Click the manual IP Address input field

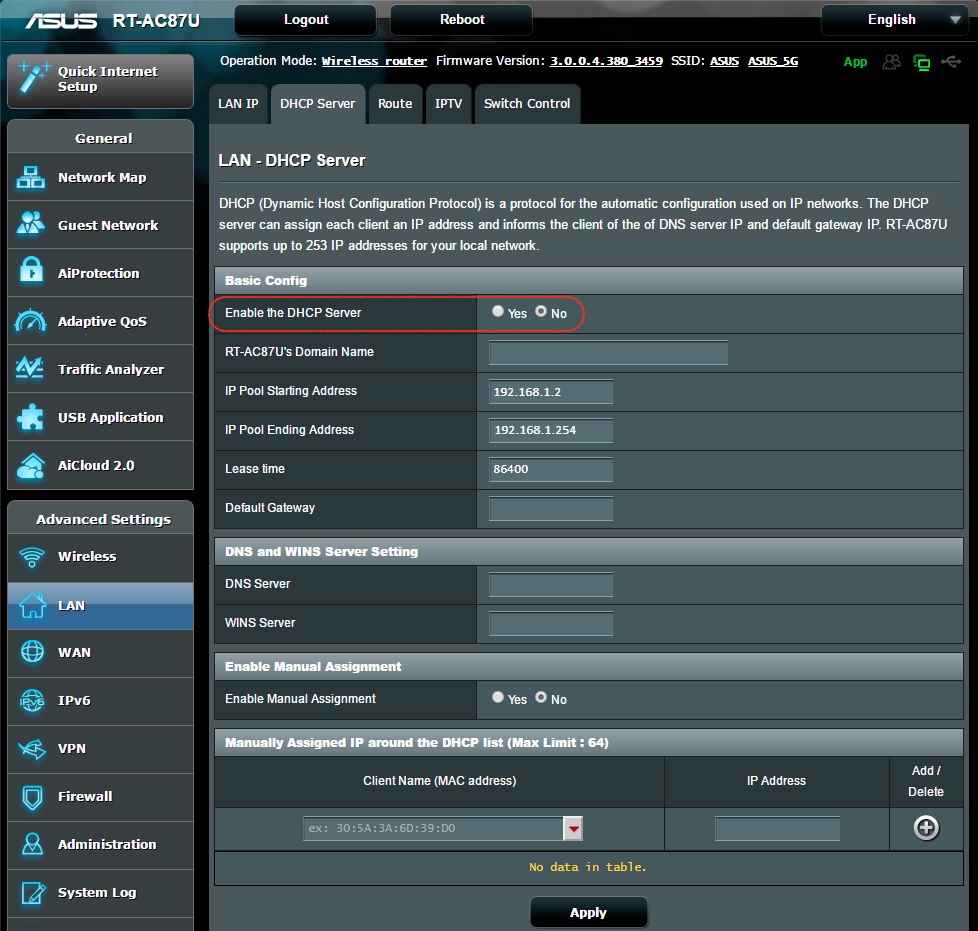point(777,829)
